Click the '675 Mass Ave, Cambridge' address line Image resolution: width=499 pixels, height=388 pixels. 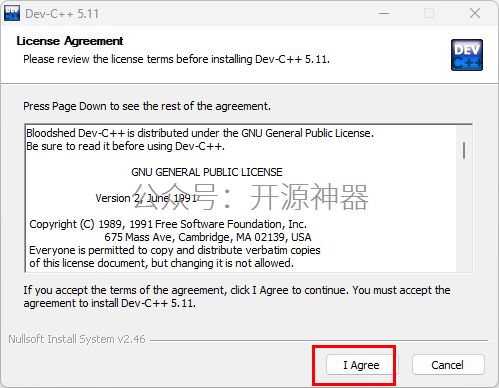[208, 237]
